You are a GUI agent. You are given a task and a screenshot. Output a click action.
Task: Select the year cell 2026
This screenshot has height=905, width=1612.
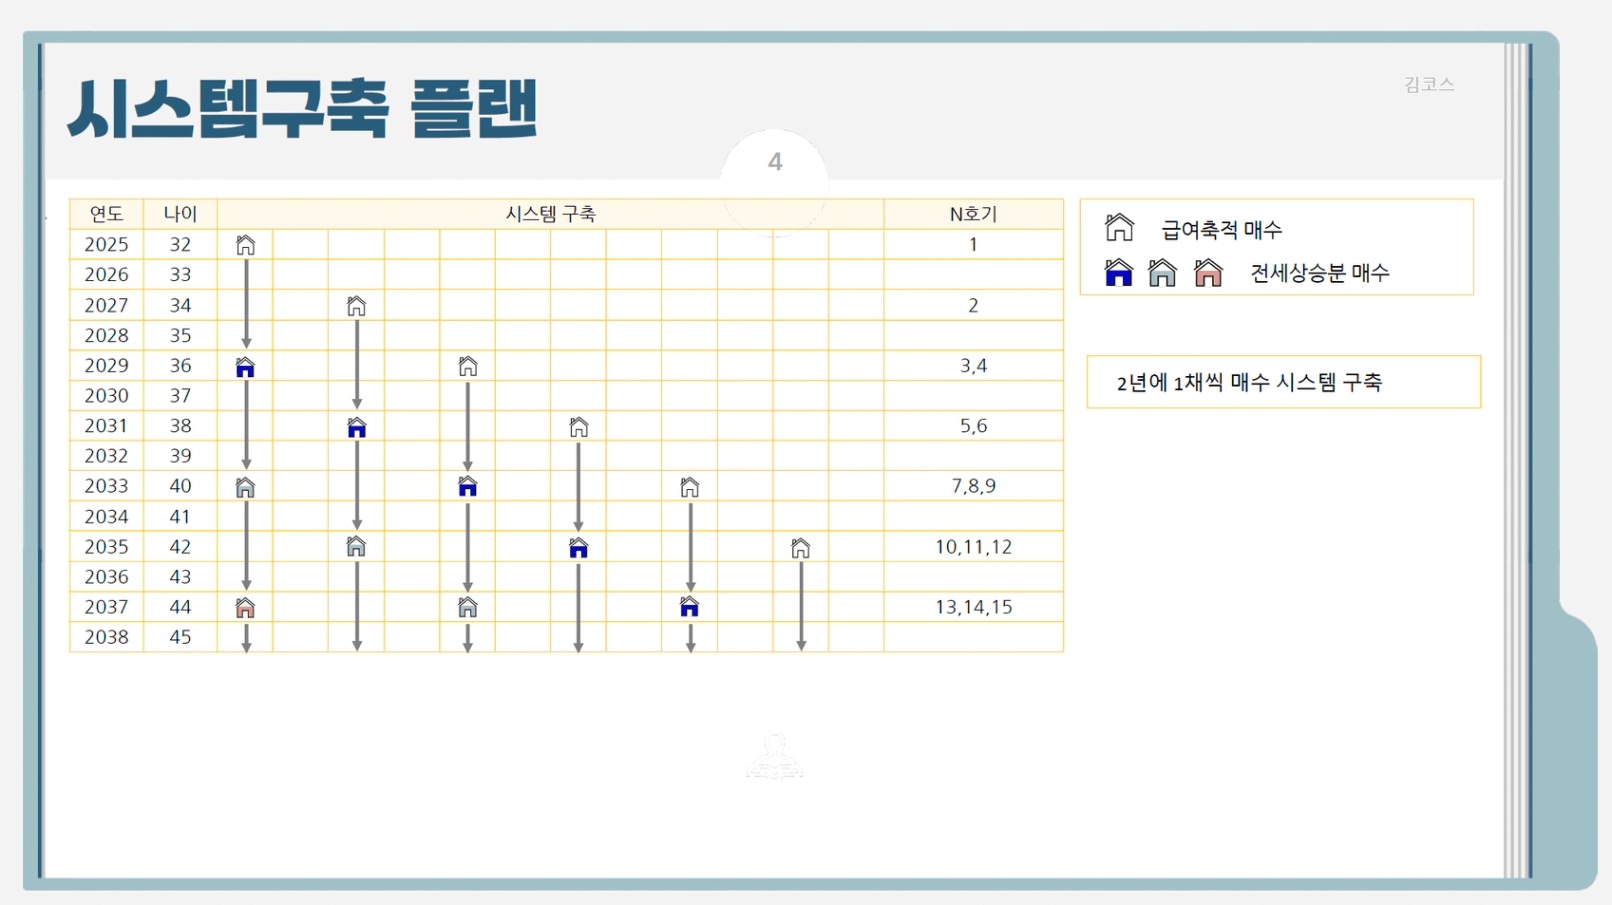click(106, 274)
